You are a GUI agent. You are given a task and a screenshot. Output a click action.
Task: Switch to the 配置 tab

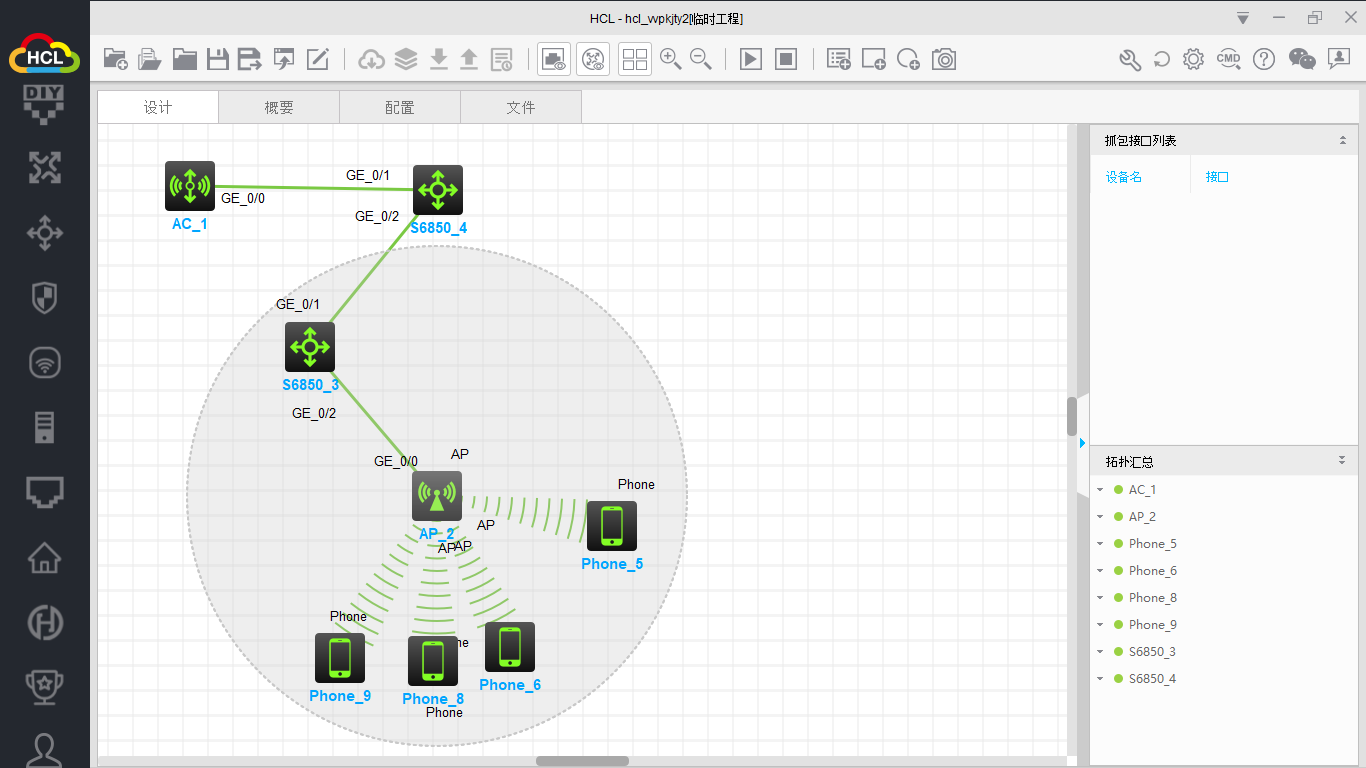point(400,107)
